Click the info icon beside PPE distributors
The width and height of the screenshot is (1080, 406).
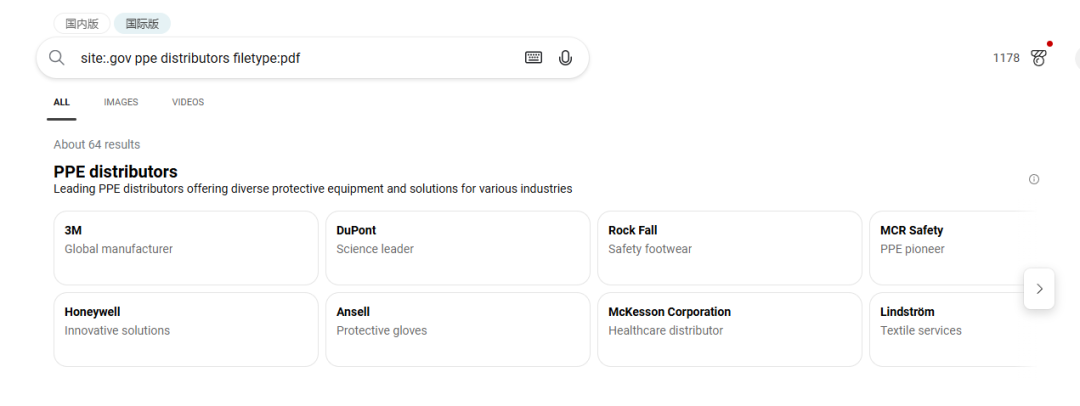1034,180
